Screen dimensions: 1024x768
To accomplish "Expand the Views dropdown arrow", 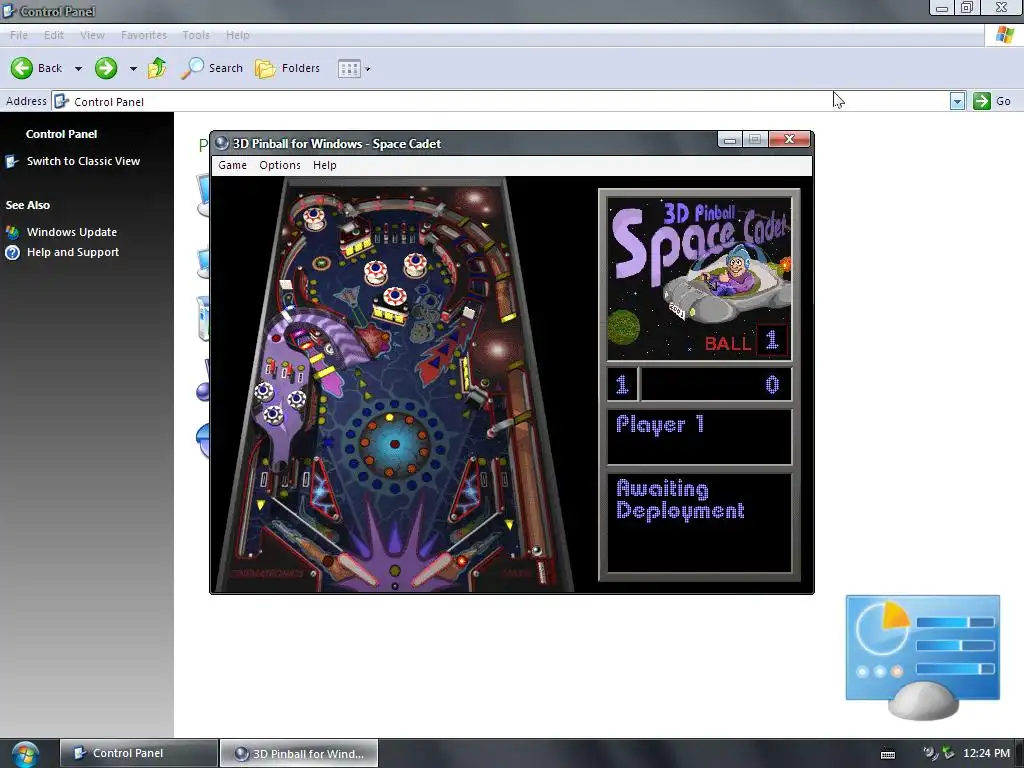I will coord(368,69).
